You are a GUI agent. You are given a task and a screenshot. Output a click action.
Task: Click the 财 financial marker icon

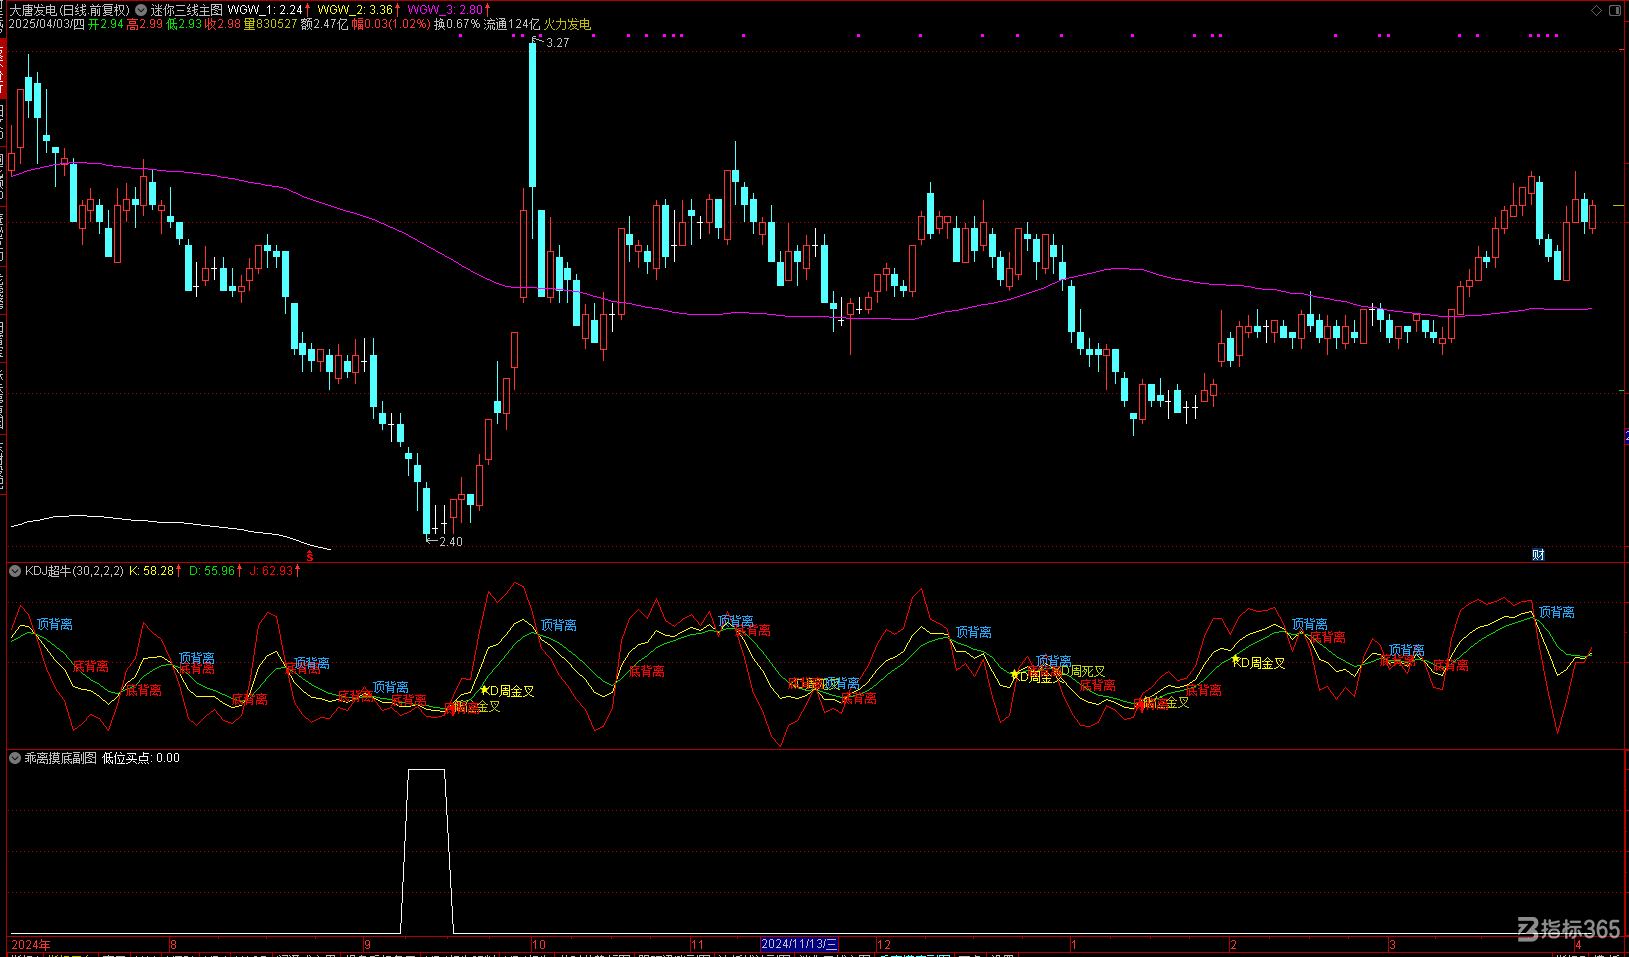1538,555
